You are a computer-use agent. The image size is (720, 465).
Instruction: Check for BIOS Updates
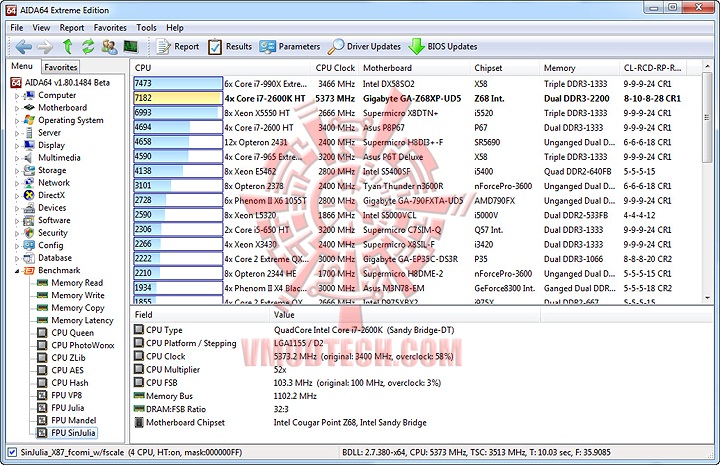443,46
